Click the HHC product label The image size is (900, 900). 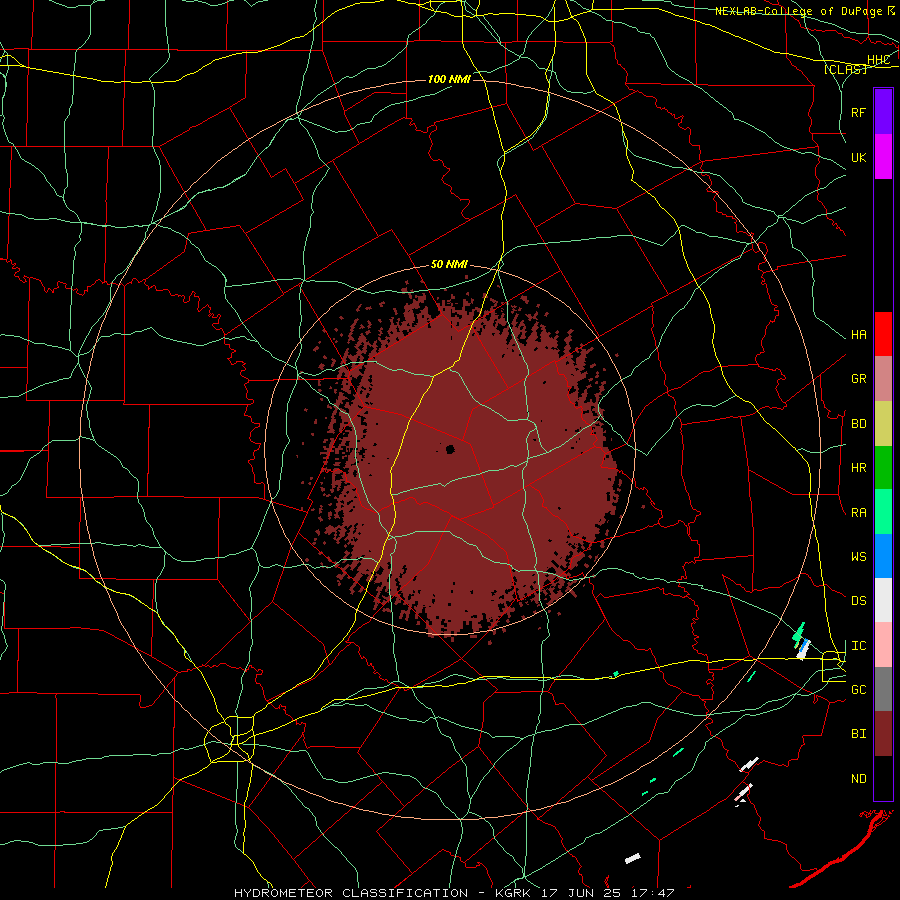[x=879, y=60]
